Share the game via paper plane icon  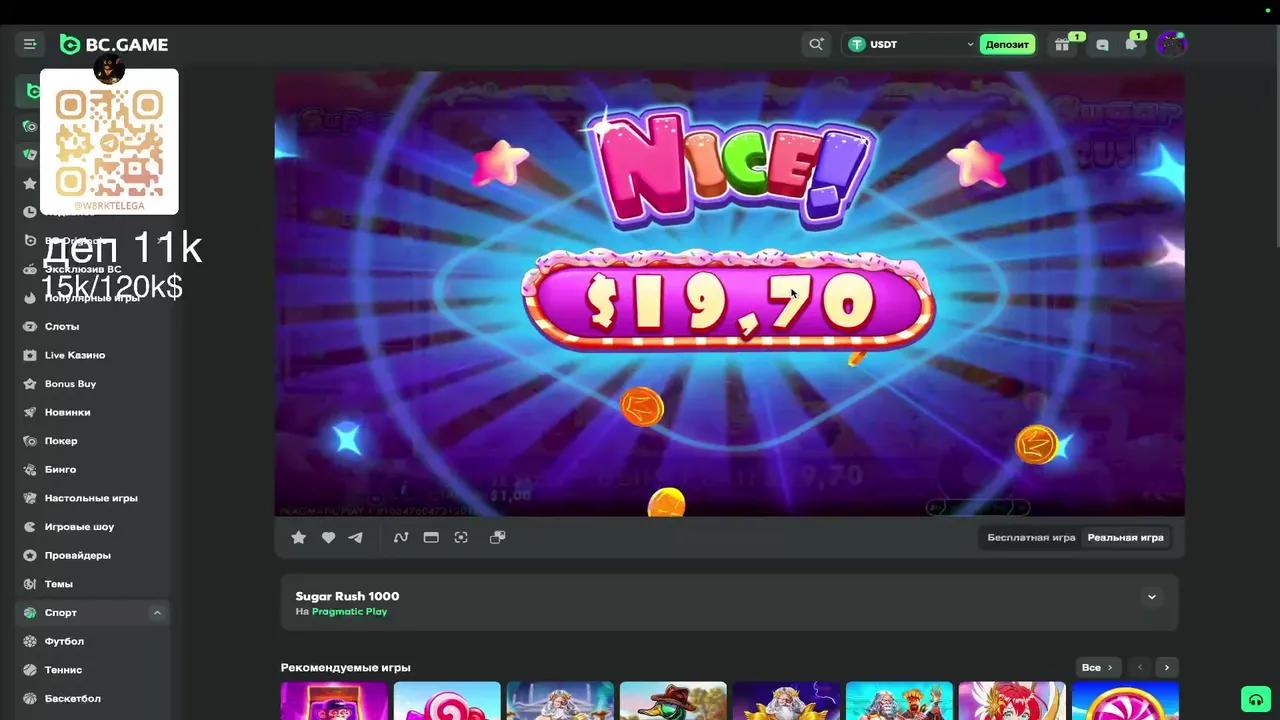355,537
